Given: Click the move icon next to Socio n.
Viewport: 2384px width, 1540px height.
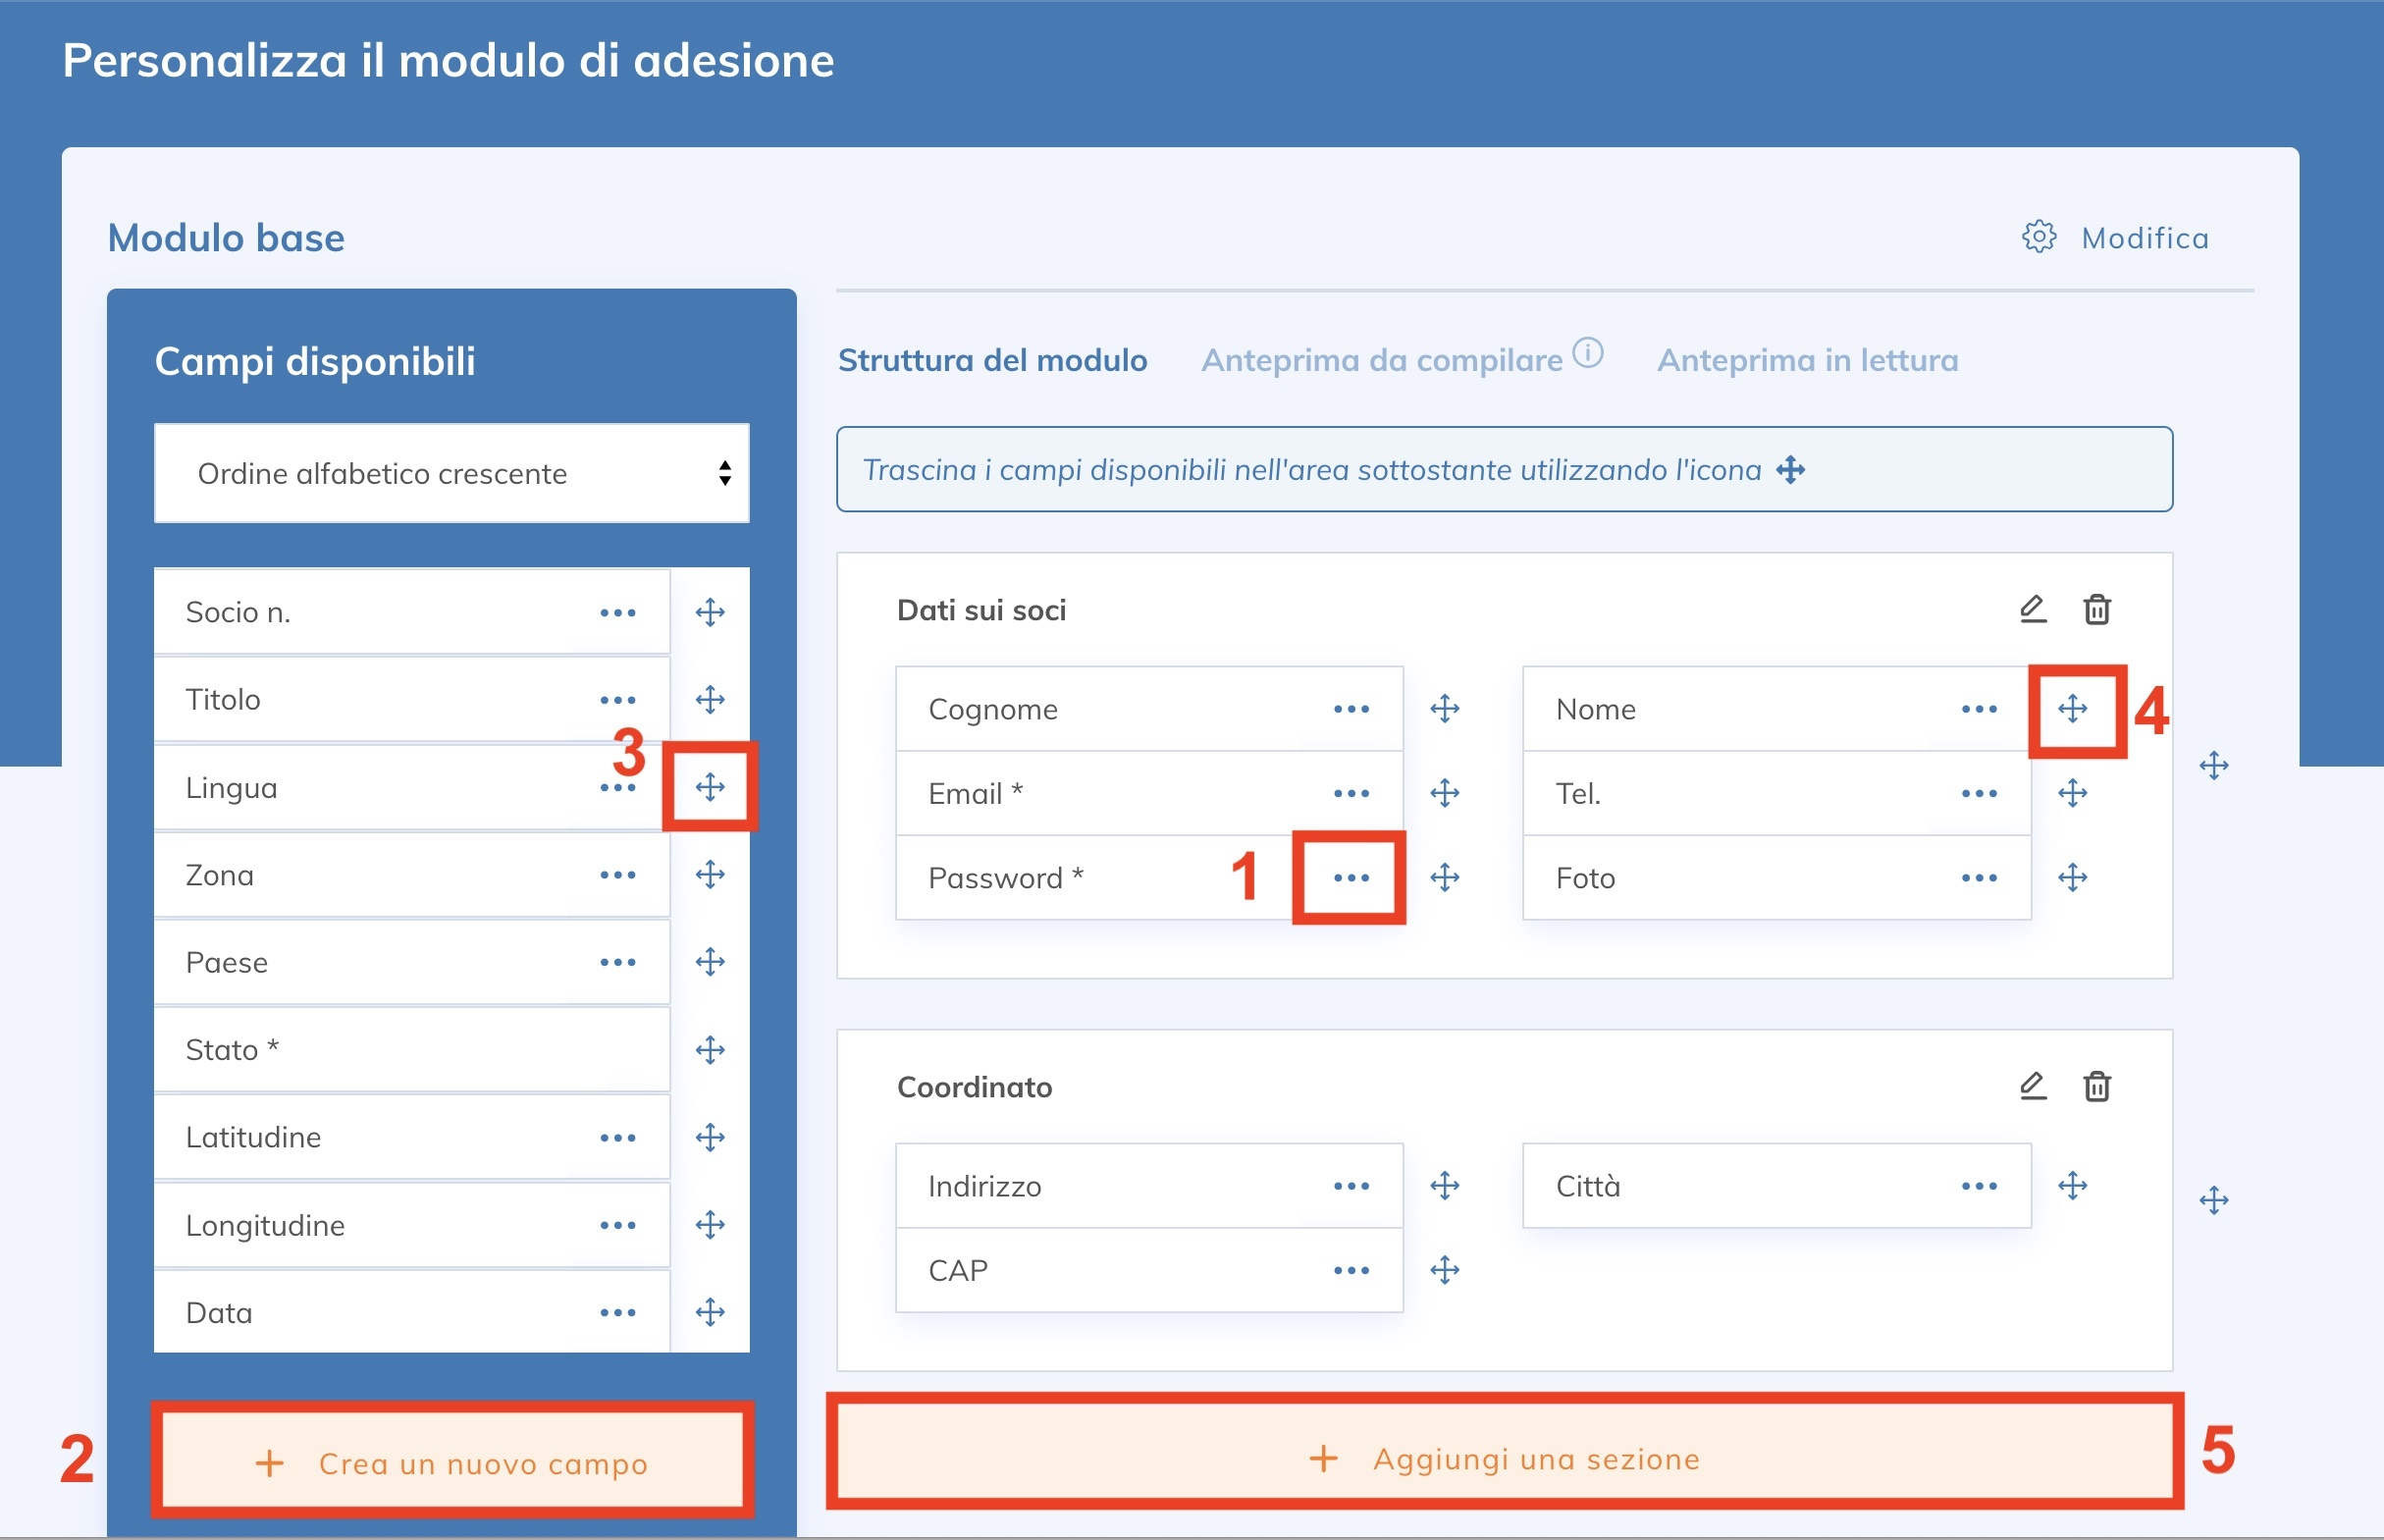Looking at the screenshot, I should tap(710, 612).
